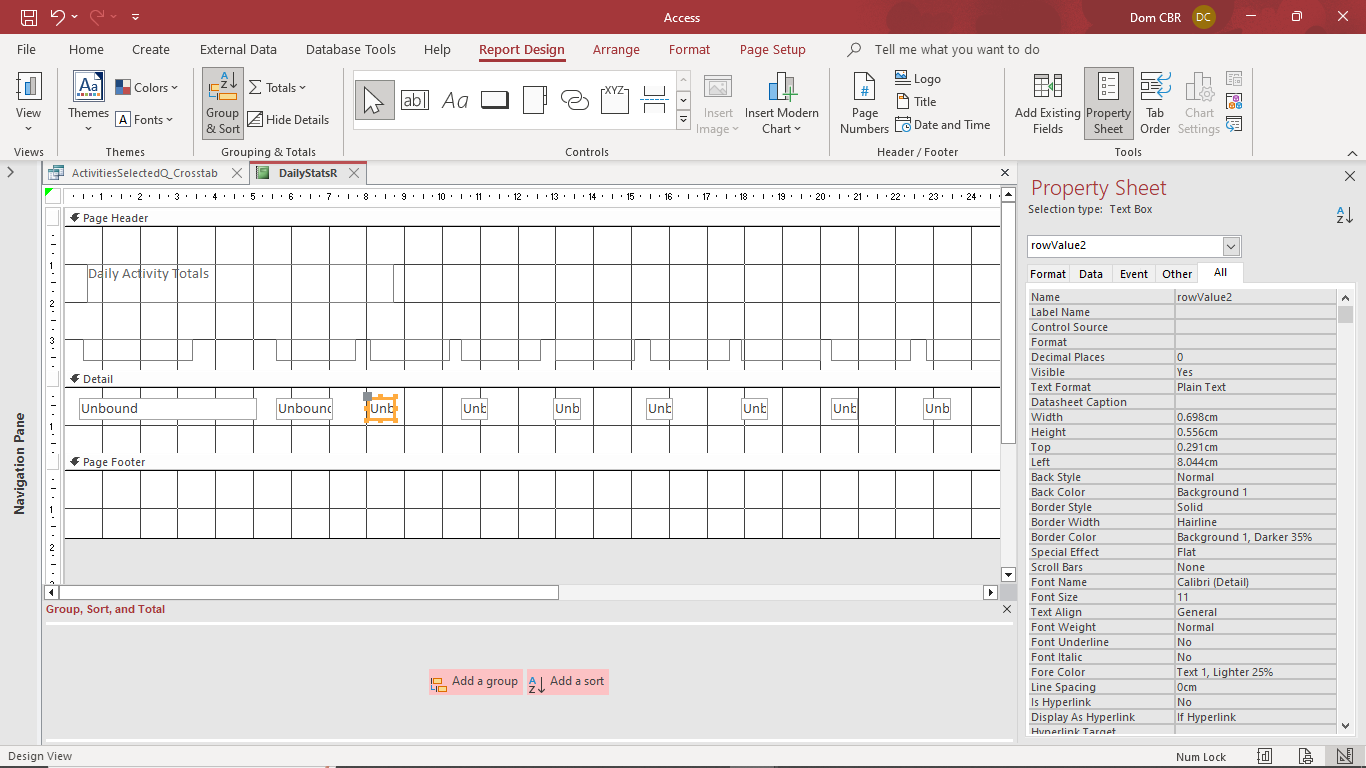This screenshot has height=768, width=1366.
Task: Insert Date and Time into the report
Action: (x=944, y=125)
